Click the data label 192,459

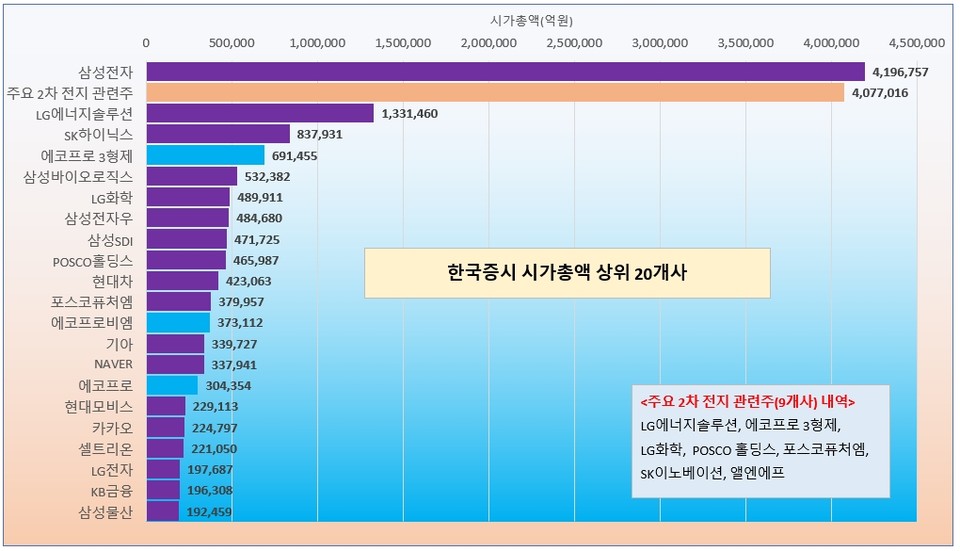[209, 512]
